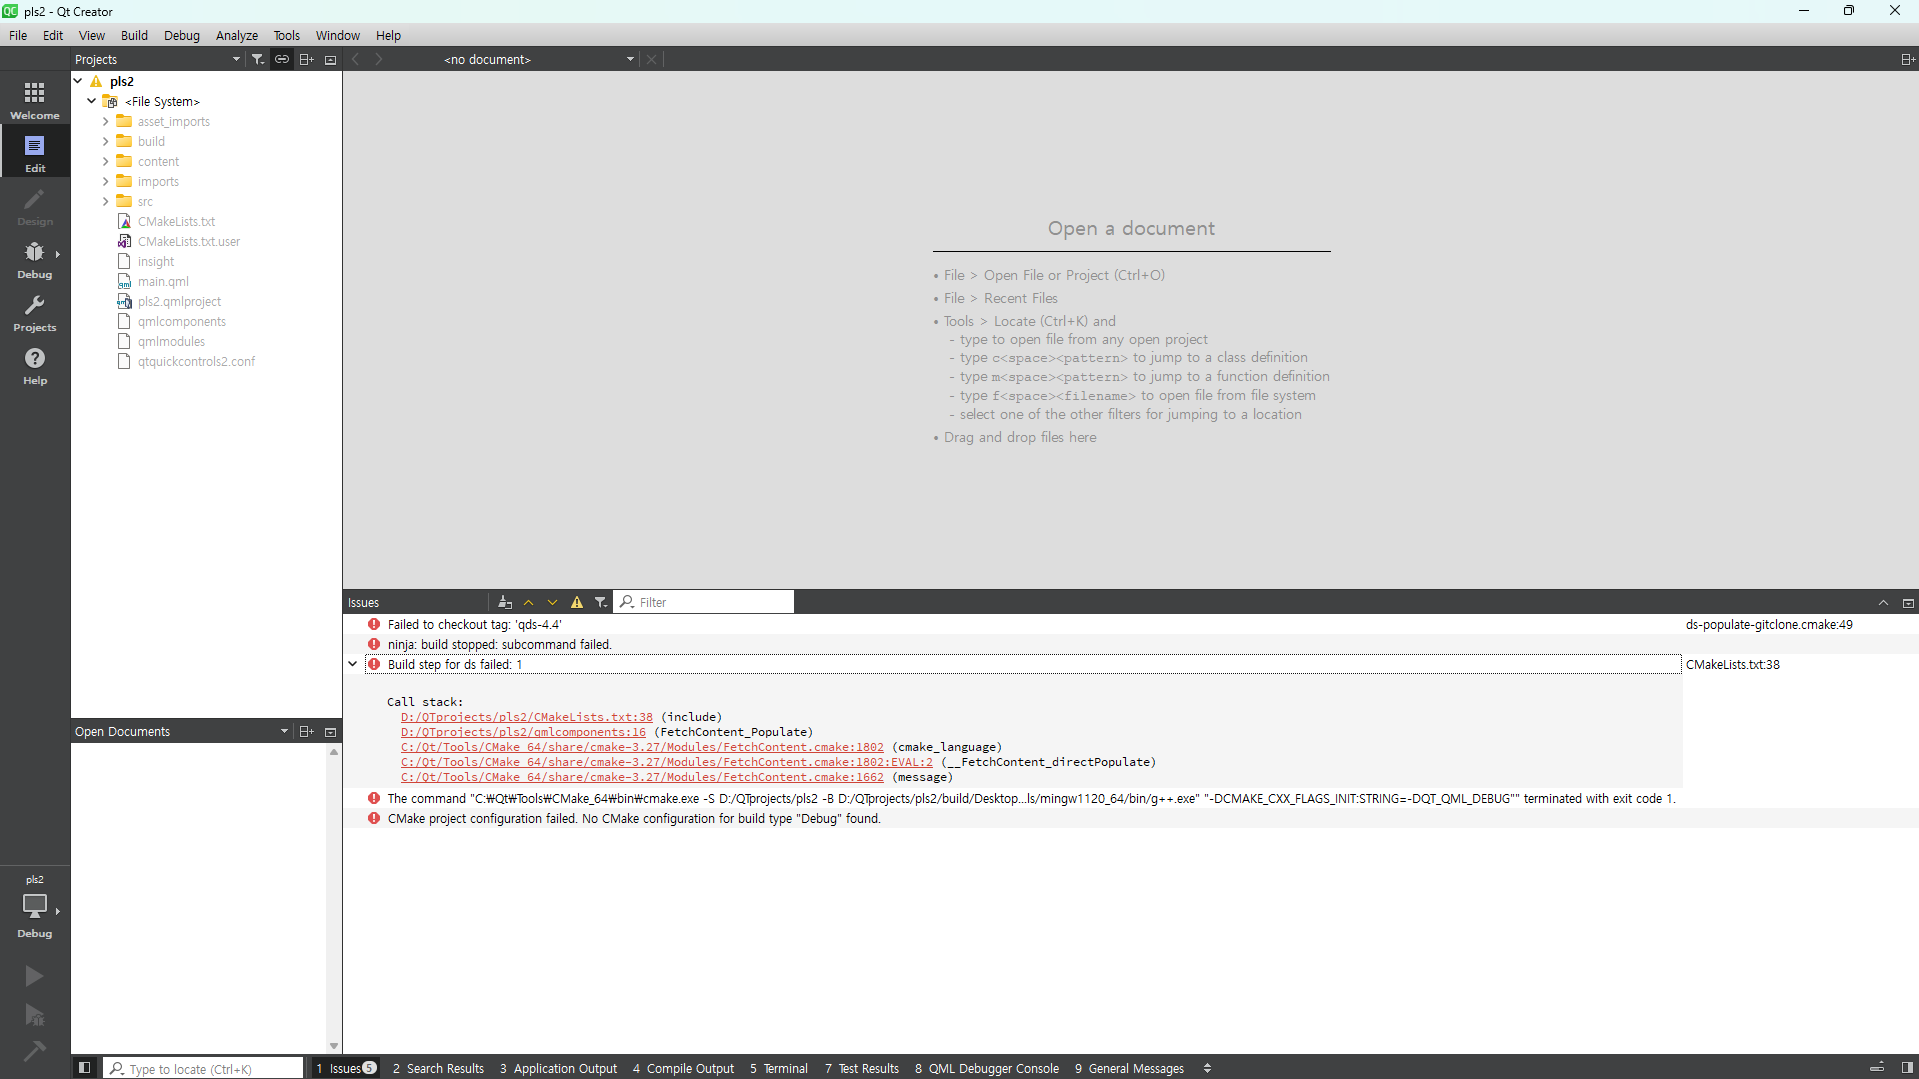Start debugging with run-debug button
Screen dimensions: 1919x1079
click(34, 1015)
